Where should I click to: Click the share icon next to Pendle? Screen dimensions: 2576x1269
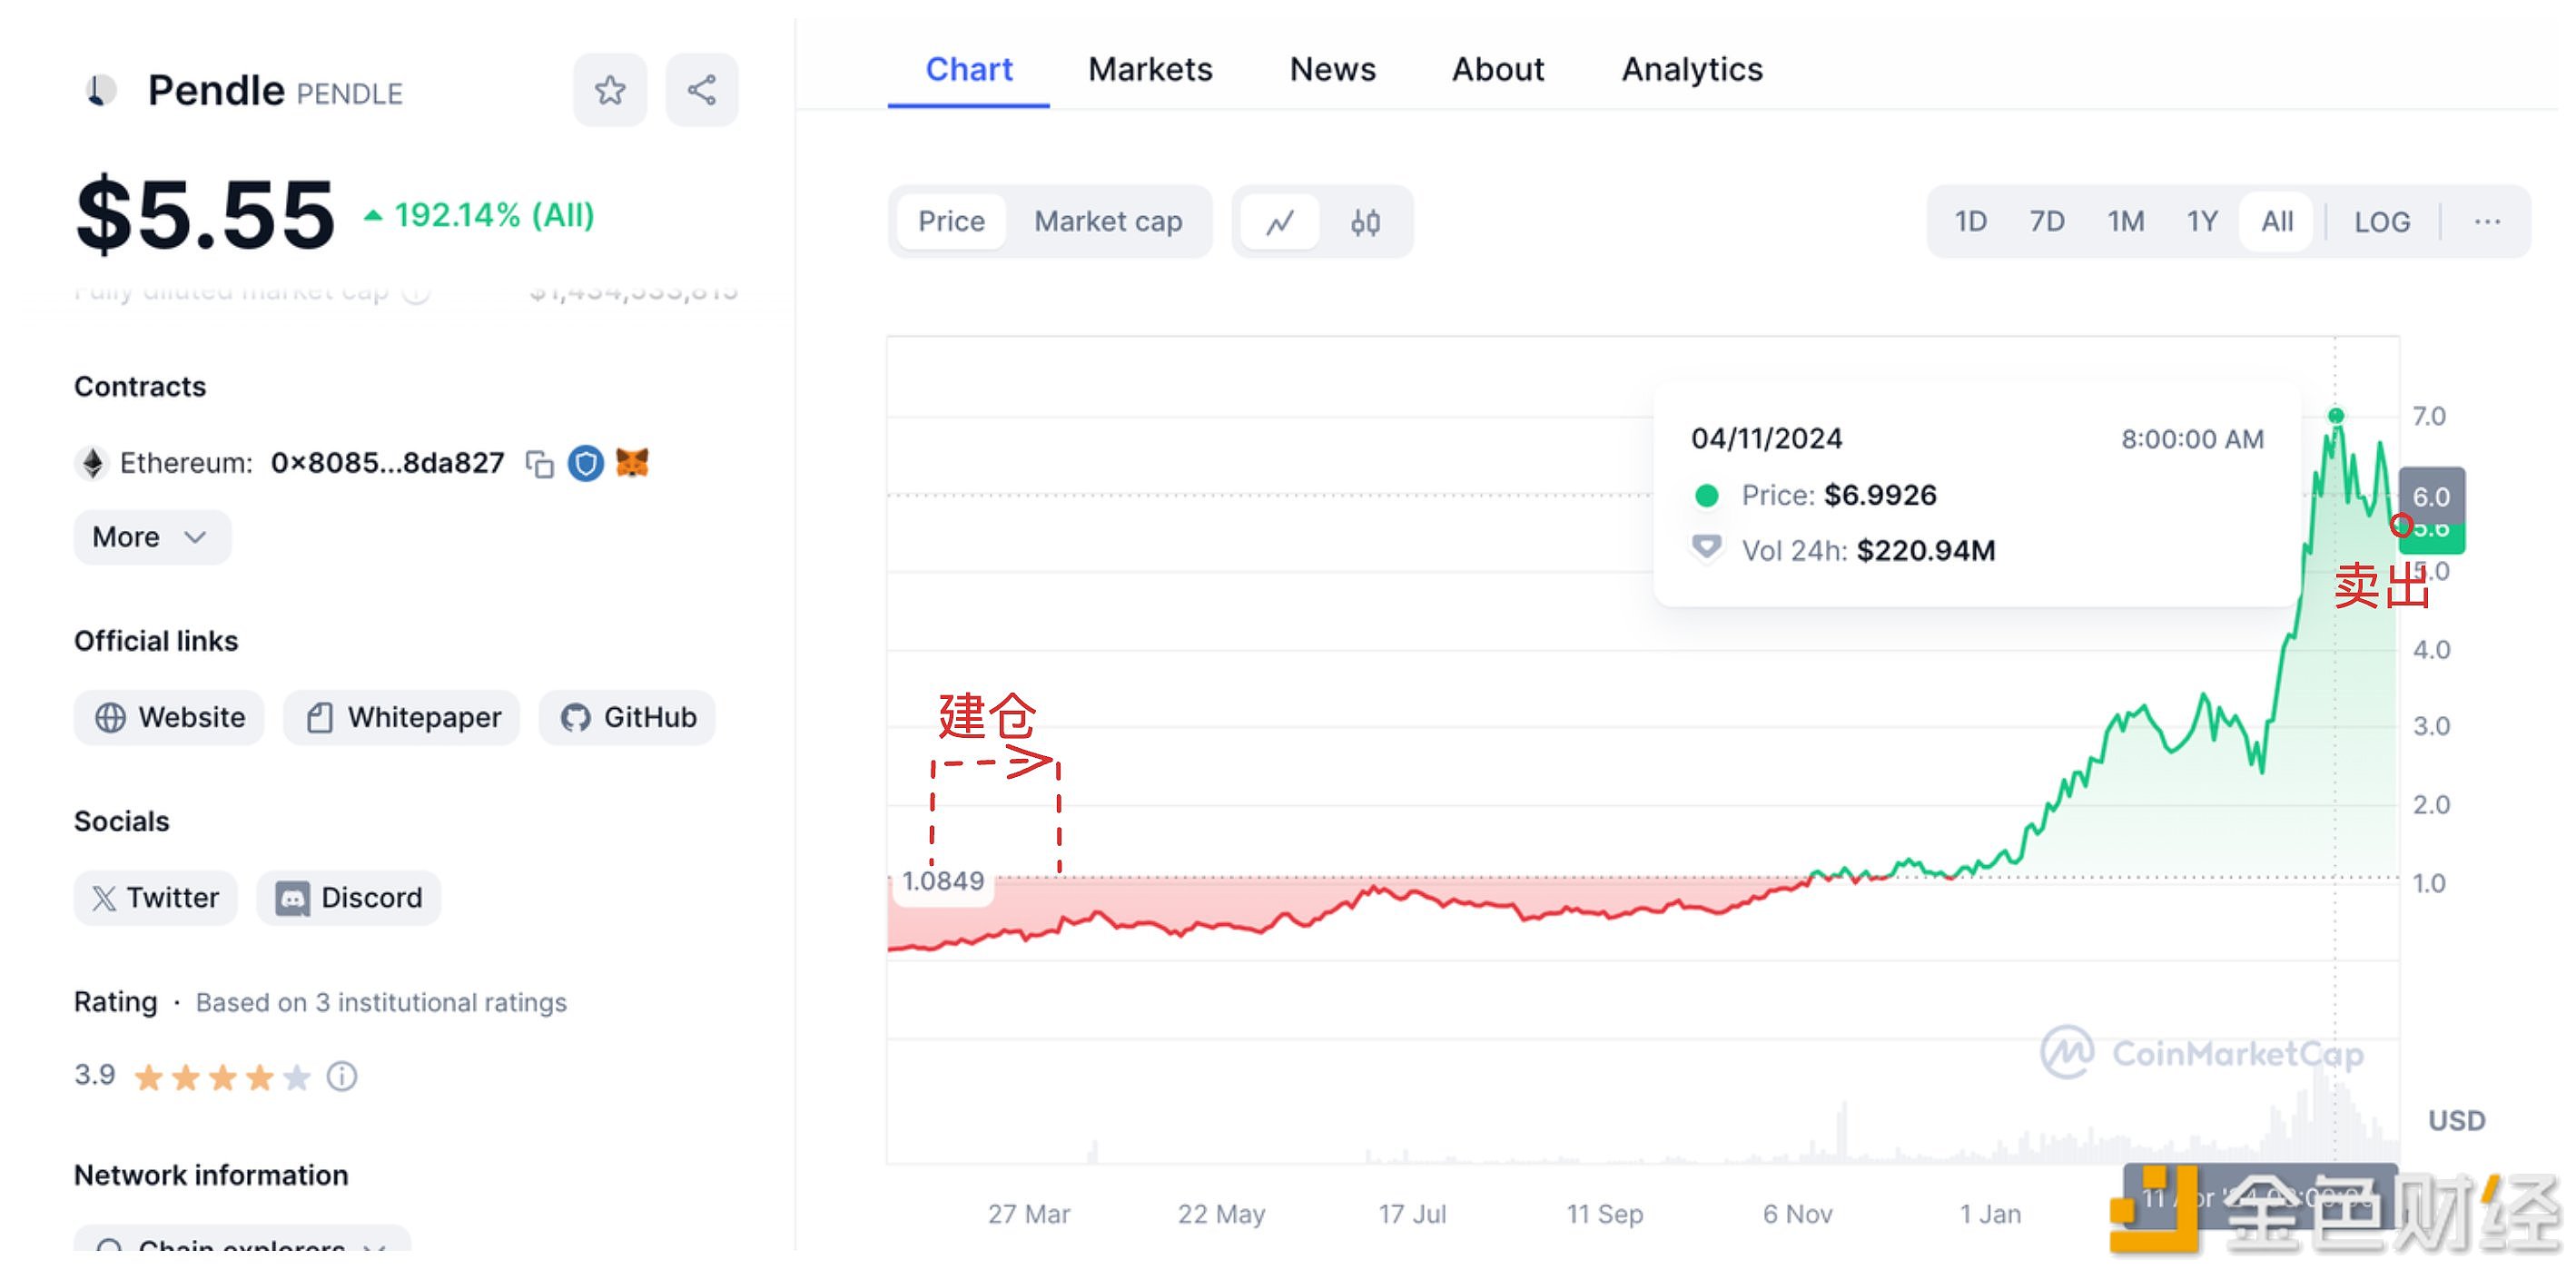coord(701,91)
